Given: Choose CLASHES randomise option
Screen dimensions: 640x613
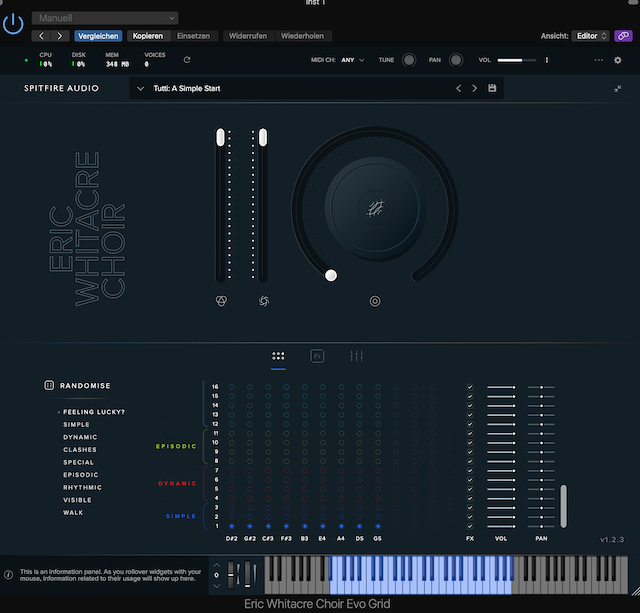Looking at the screenshot, I should click(x=80, y=449).
